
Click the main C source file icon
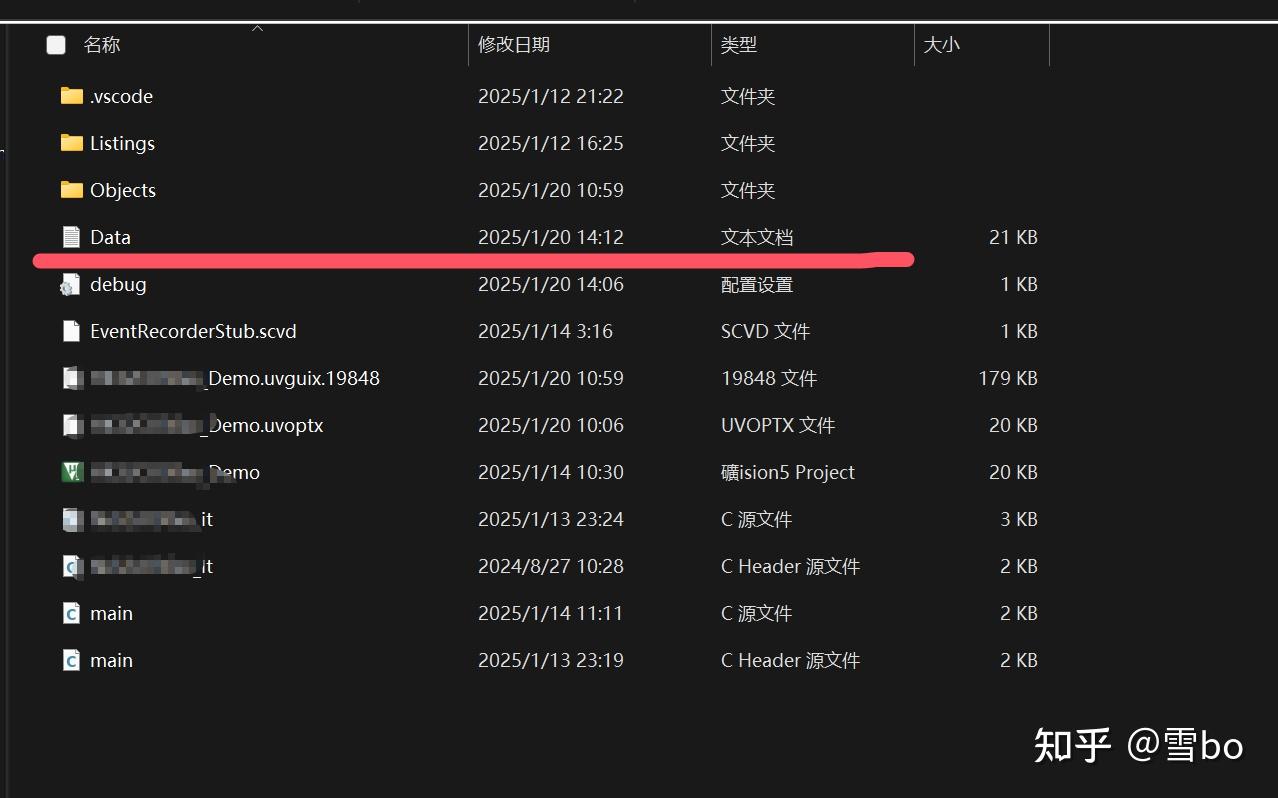click(x=71, y=613)
